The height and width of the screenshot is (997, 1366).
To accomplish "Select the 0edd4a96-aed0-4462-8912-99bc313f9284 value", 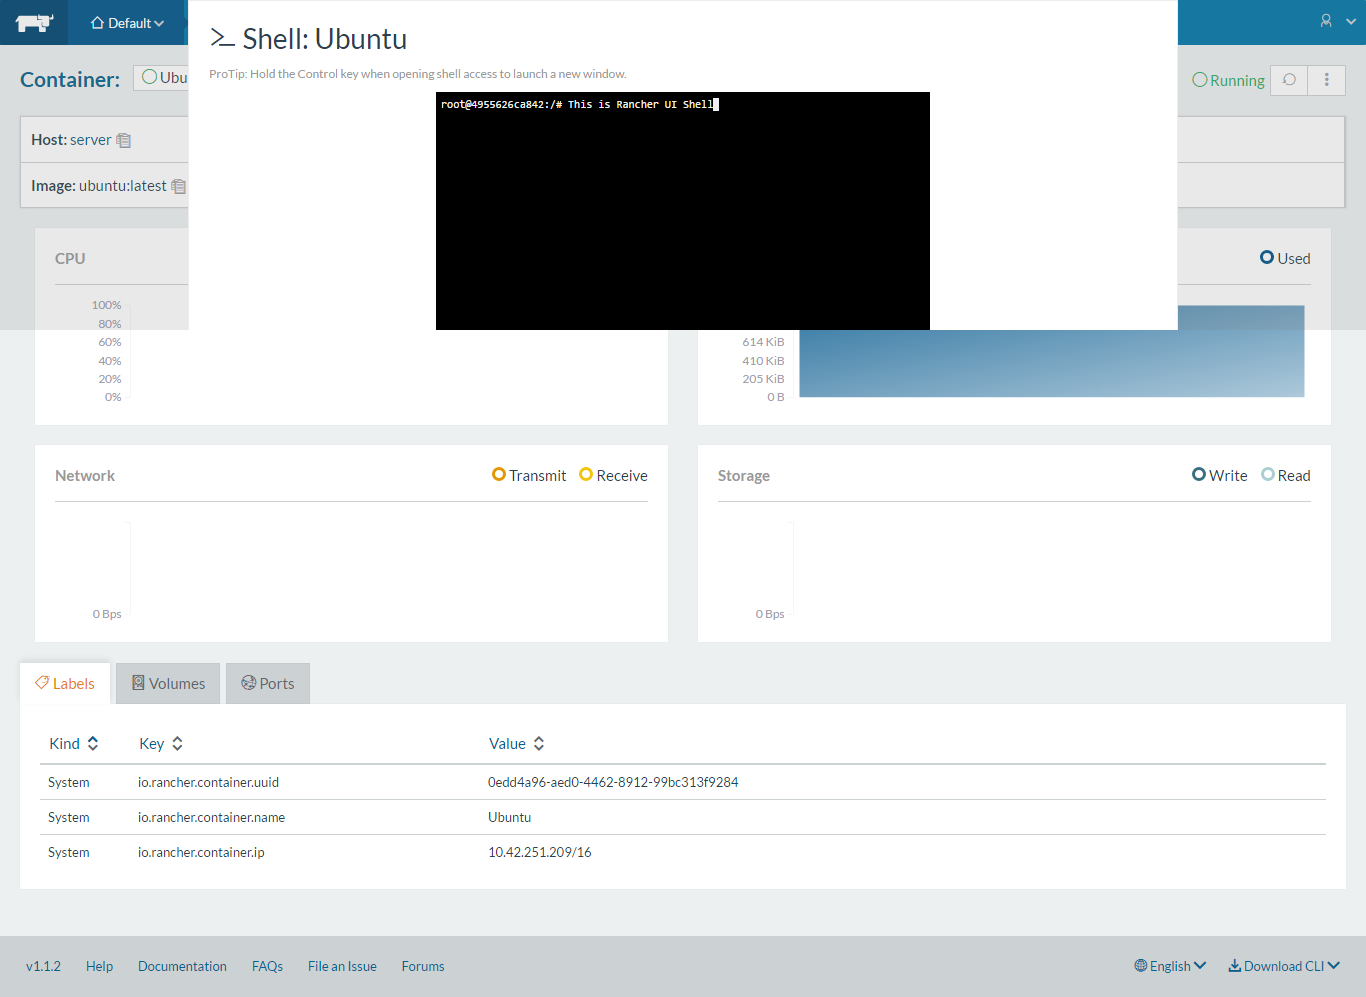I will (613, 782).
